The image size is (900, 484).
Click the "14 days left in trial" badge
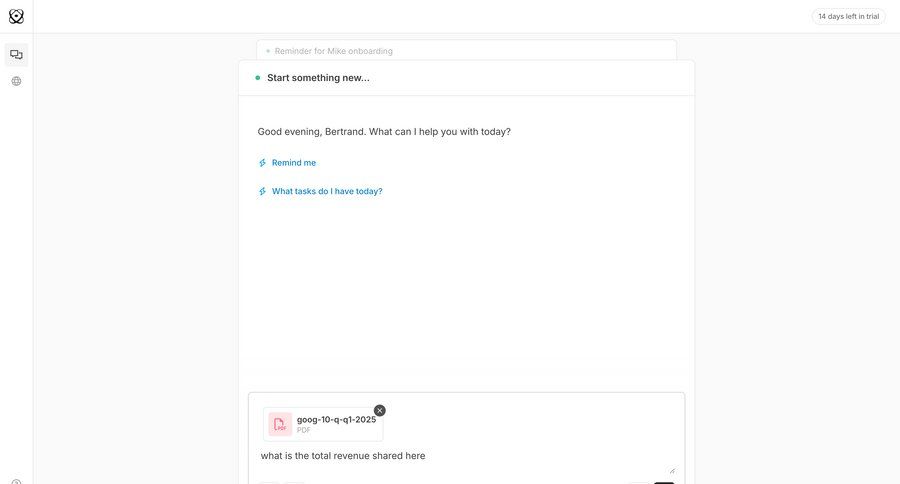(x=848, y=16)
